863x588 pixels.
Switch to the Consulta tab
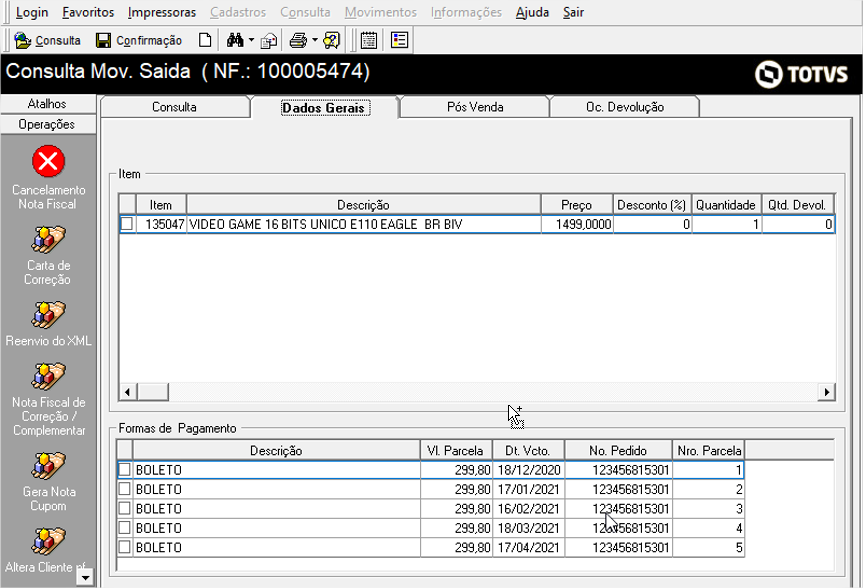(x=174, y=107)
